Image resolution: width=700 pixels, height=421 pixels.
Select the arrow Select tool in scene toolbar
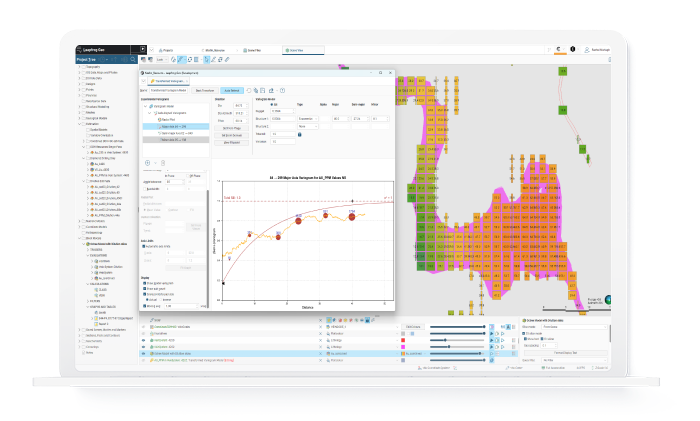pos(206,59)
